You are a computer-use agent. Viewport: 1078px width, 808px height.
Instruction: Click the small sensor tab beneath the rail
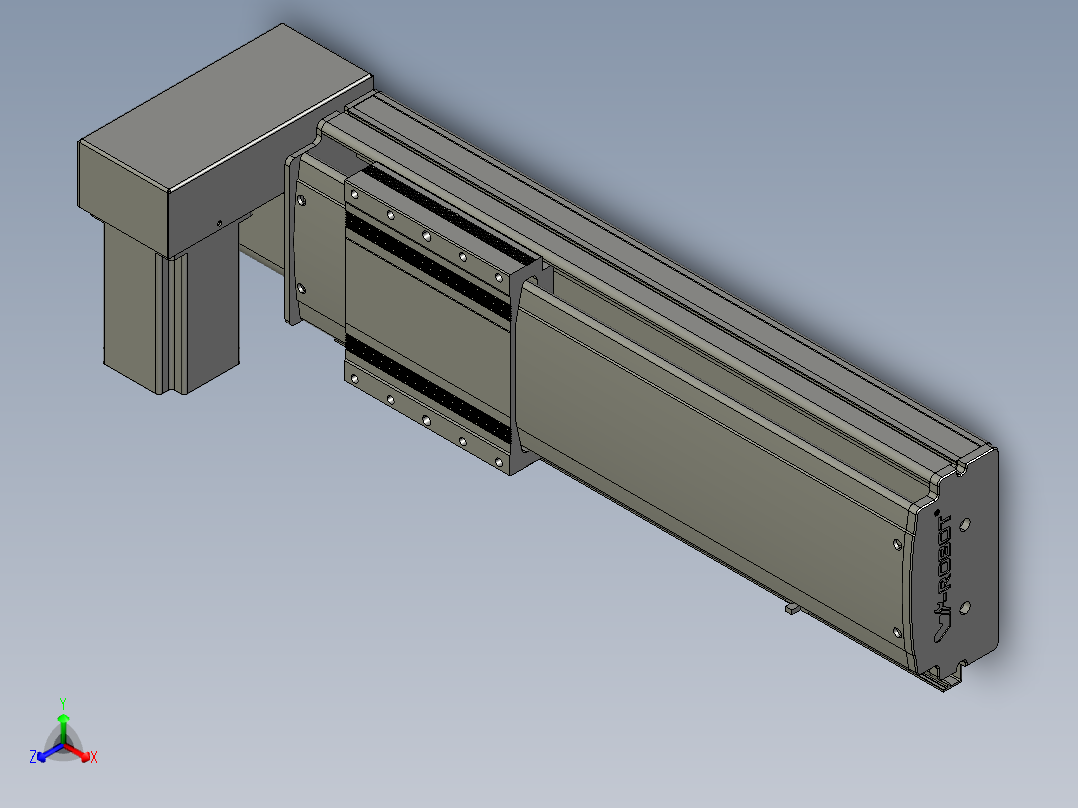pos(792,609)
